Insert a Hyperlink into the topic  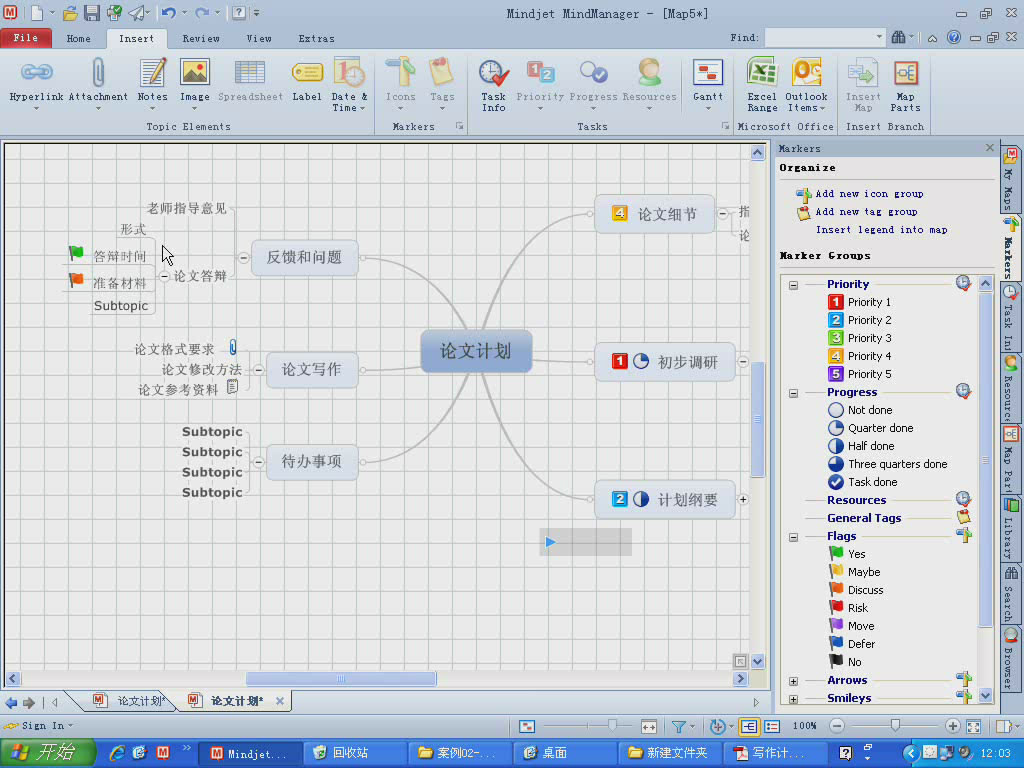click(x=37, y=84)
